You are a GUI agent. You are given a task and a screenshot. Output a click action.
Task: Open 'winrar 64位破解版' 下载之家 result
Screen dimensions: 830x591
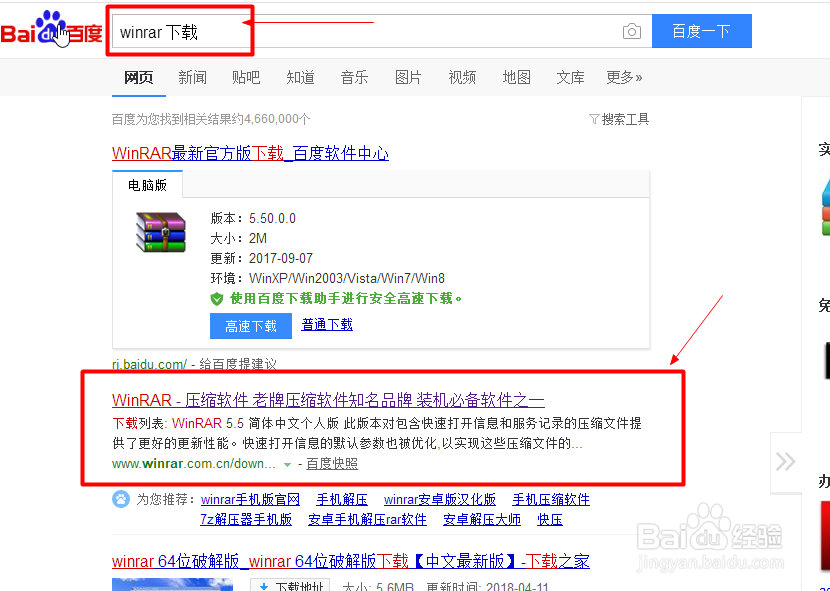tap(351, 561)
